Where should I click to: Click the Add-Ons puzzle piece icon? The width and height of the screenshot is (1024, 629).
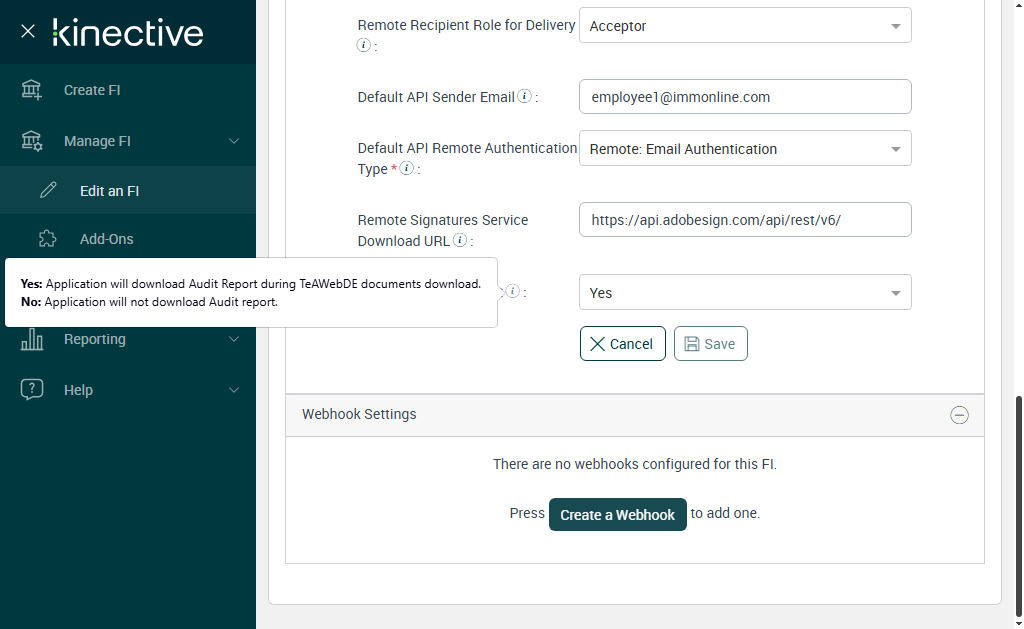pos(48,239)
